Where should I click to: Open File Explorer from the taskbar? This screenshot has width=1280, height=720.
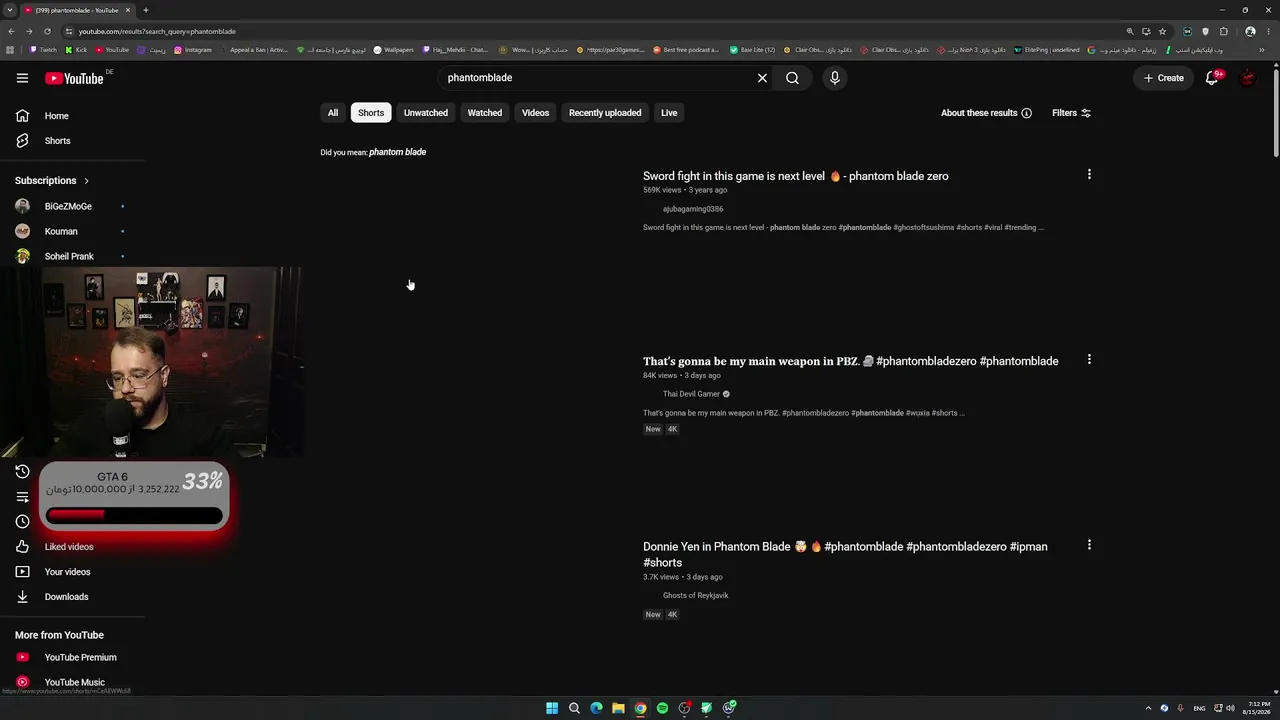[618, 708]
